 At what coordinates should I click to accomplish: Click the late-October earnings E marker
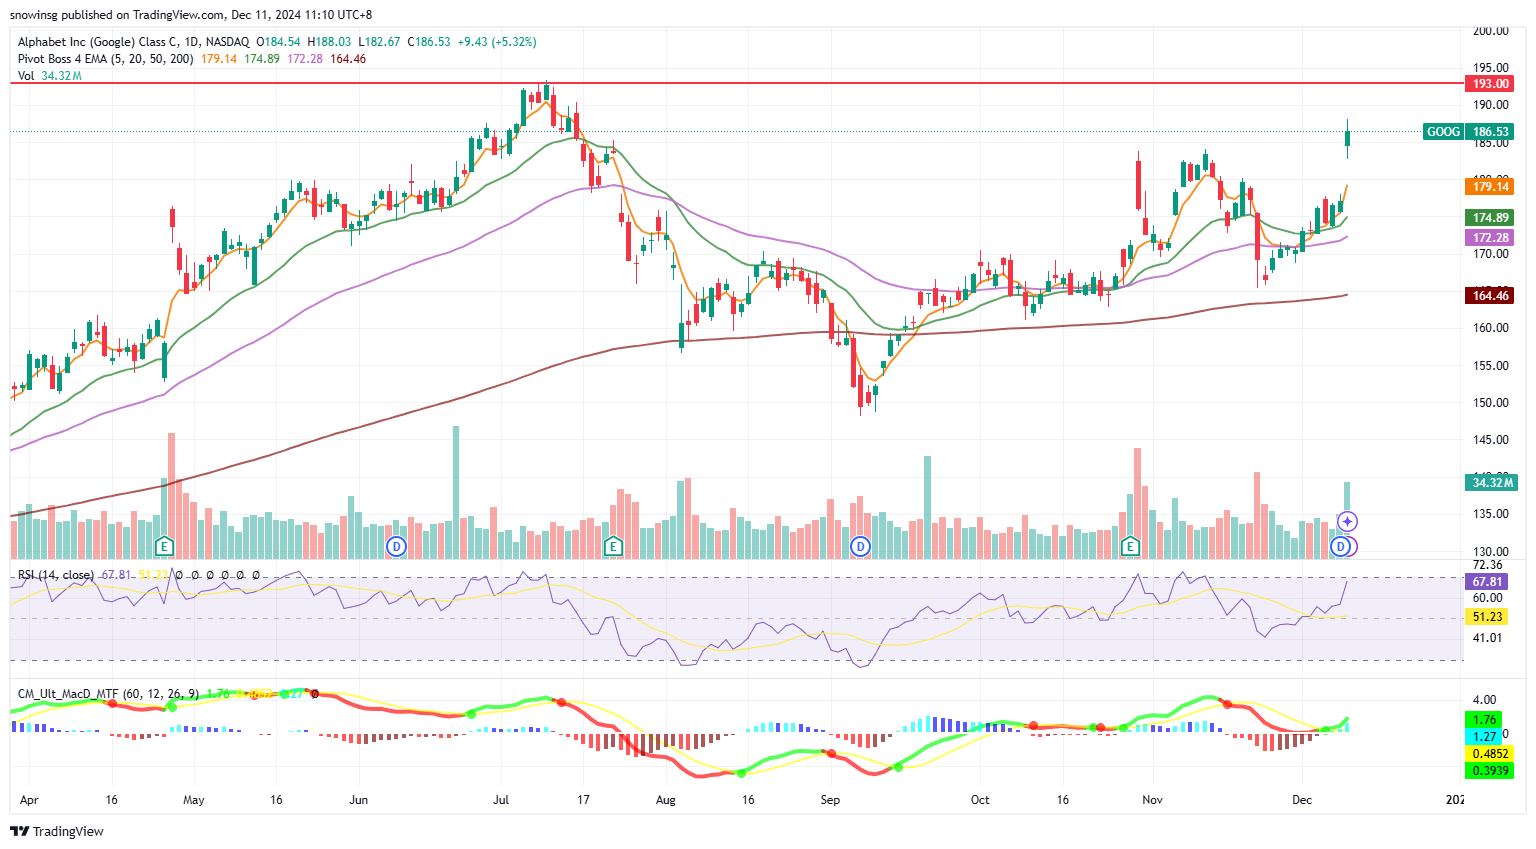[1131, 546]
